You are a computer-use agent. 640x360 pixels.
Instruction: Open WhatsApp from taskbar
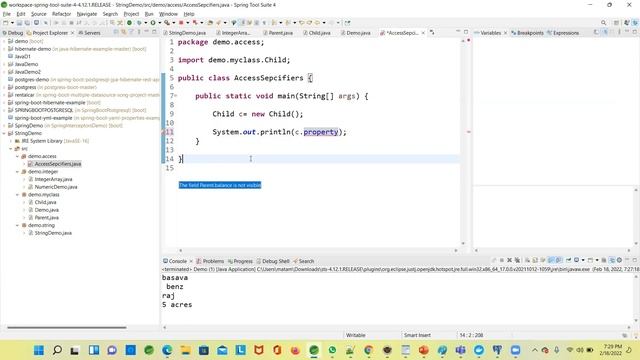point(332,350)
